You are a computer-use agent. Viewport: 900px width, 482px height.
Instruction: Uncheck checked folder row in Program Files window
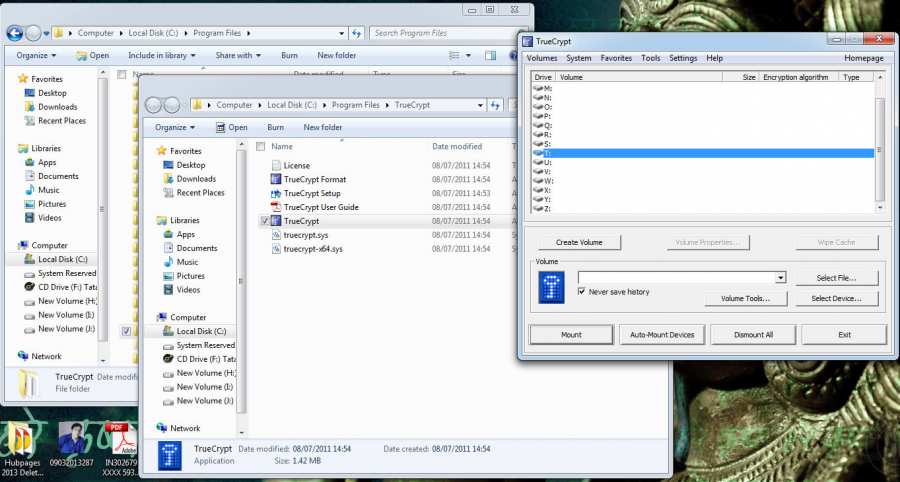126,331
